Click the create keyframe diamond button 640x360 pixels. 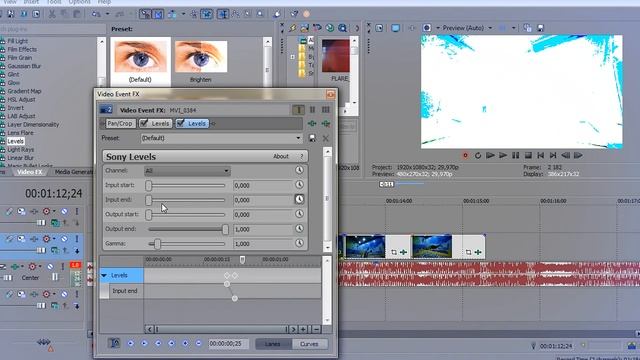[x=185, y=344]
